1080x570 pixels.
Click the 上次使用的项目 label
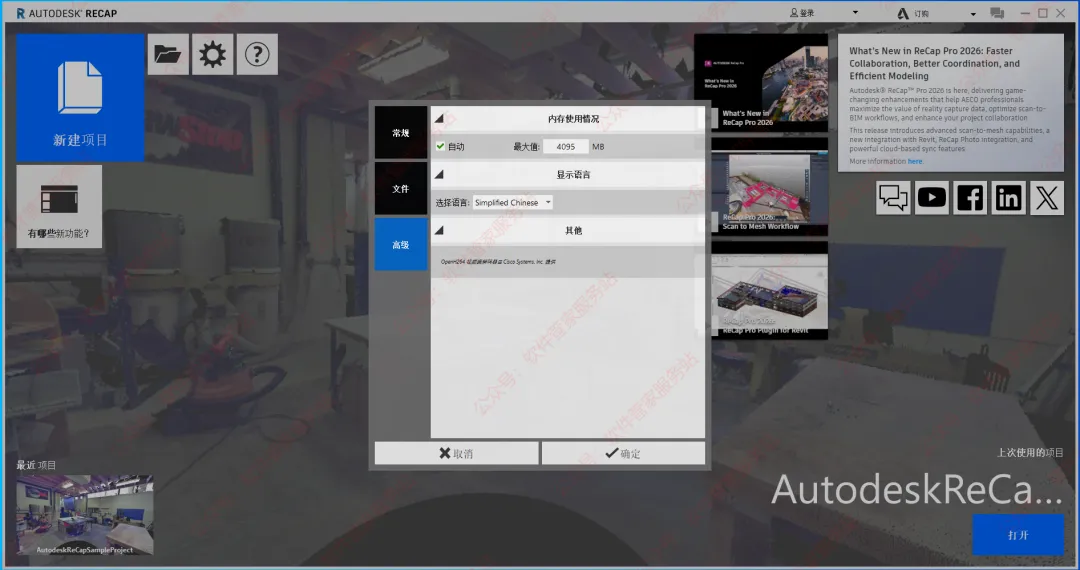tap(1030, 452)
